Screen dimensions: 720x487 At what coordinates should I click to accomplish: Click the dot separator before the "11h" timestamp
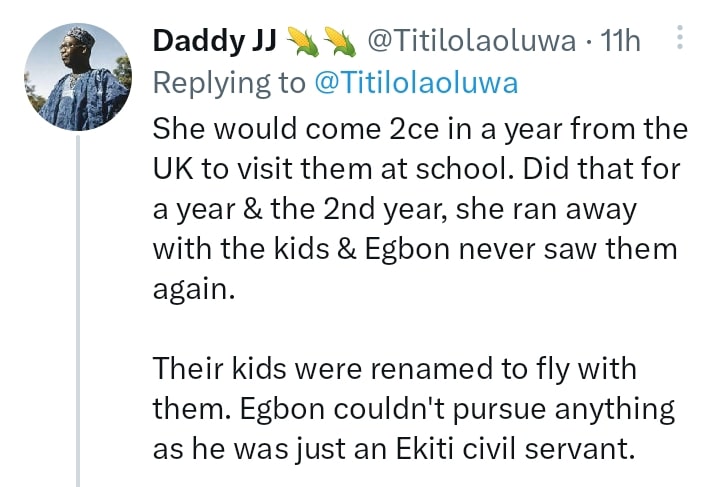point(588,41)
